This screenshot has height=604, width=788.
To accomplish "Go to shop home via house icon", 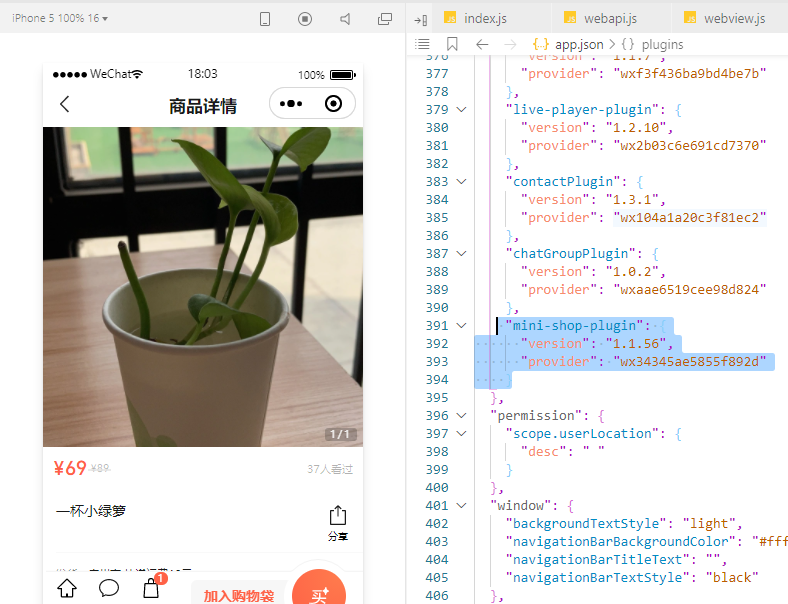I will 67,588.
